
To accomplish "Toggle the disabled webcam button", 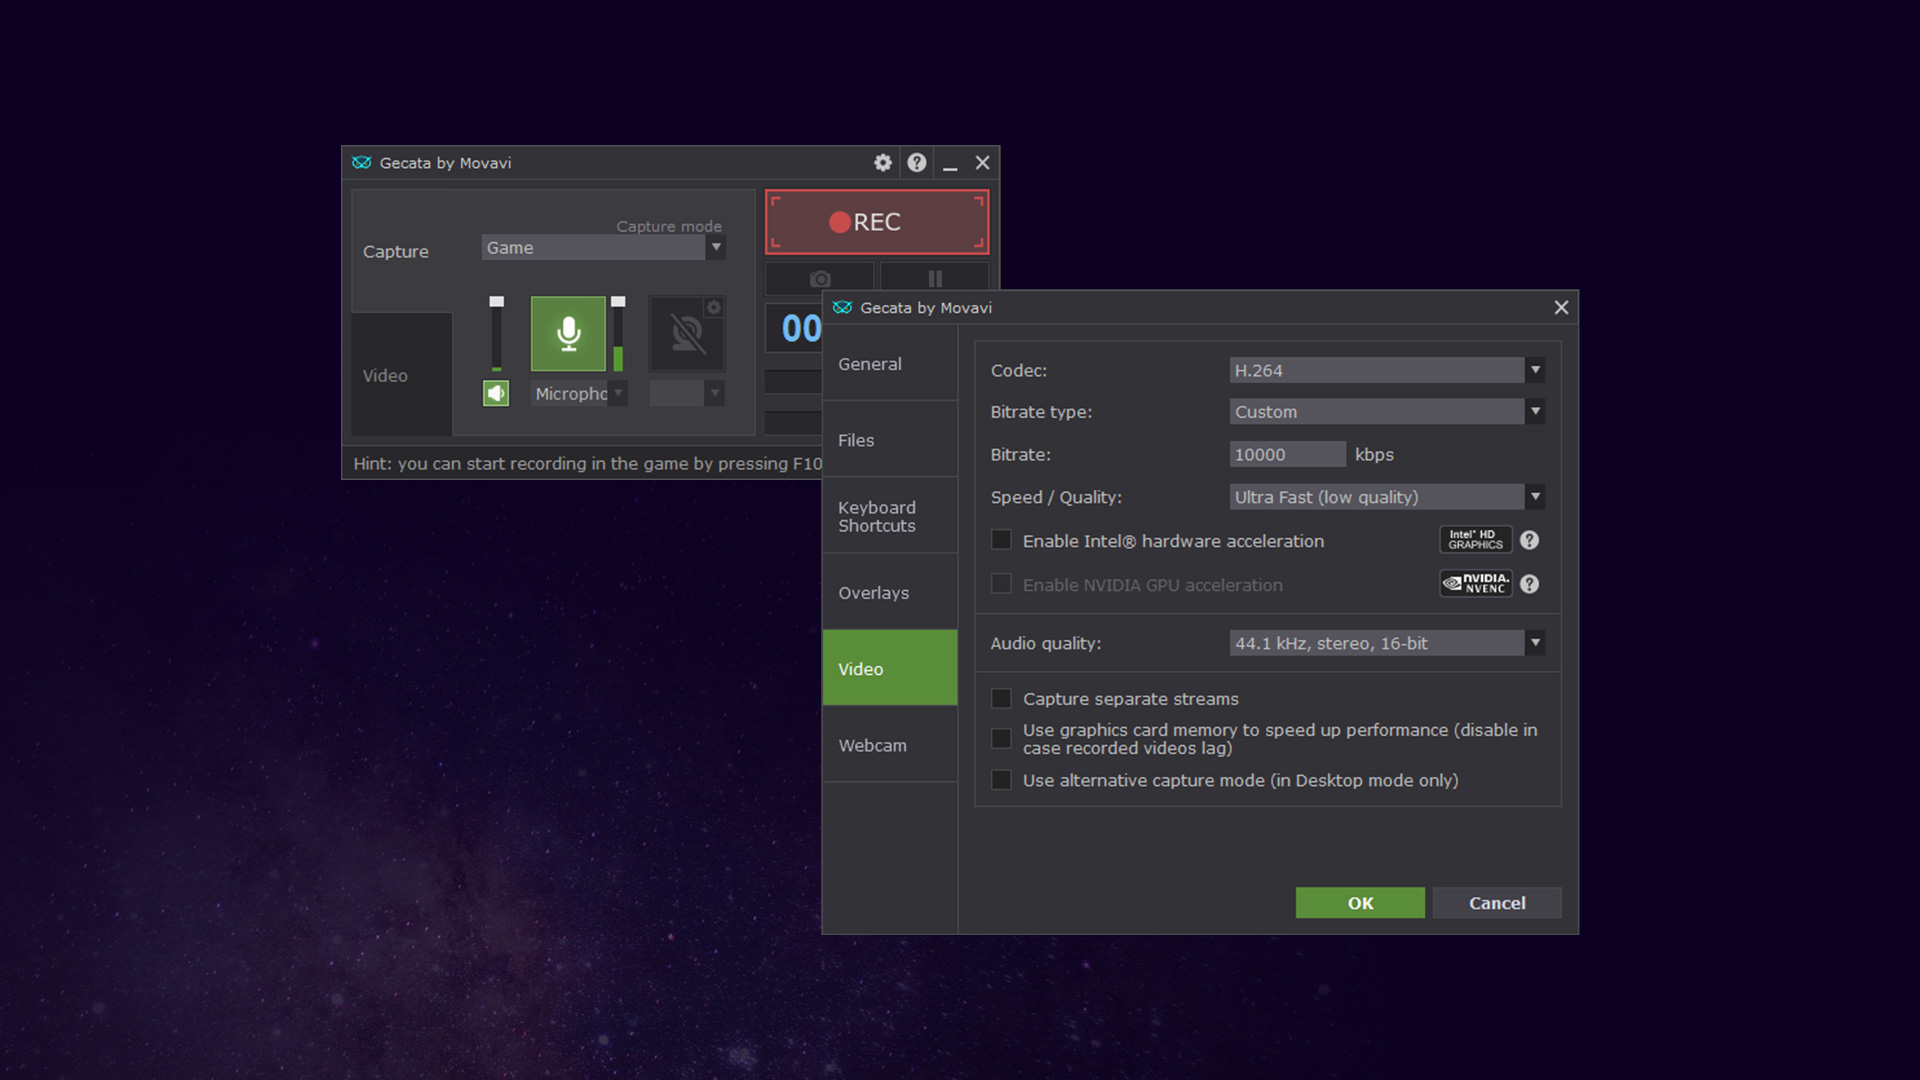I will 687,334.
